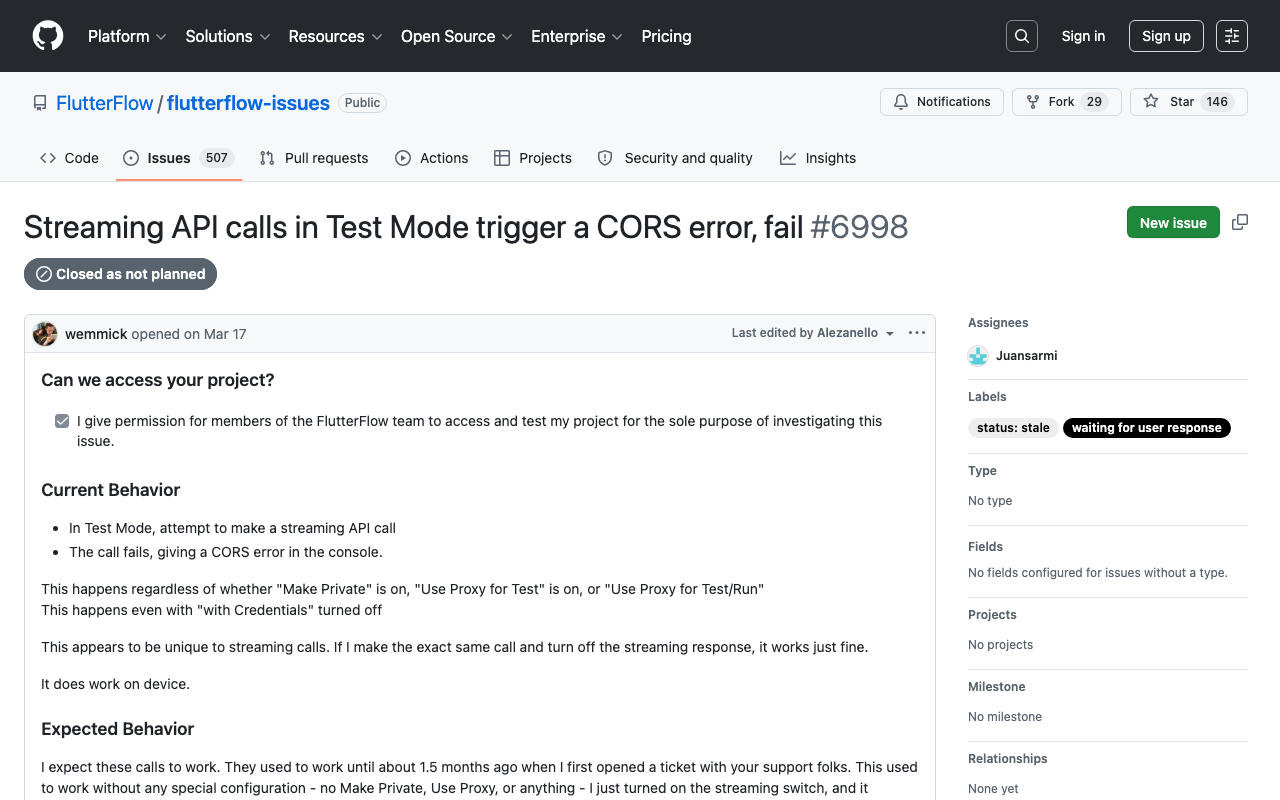The width and height of the screenshot is (1280, 800).
Task: Open the FlutterFlow organization link
Action: [x=105, y=103]
